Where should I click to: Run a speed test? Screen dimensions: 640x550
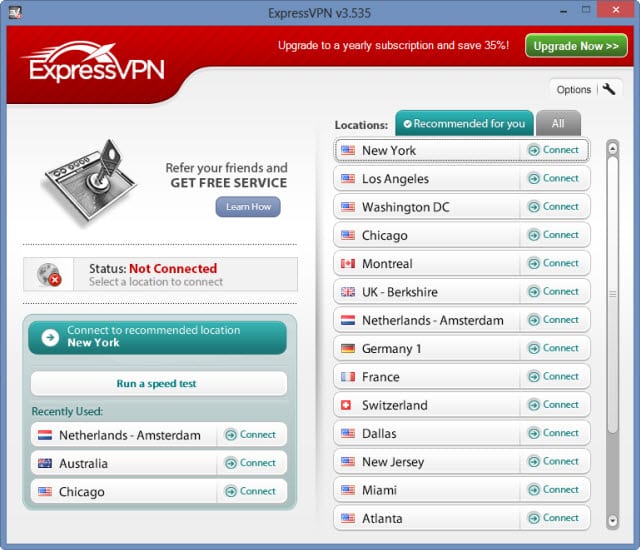point(159,383)
